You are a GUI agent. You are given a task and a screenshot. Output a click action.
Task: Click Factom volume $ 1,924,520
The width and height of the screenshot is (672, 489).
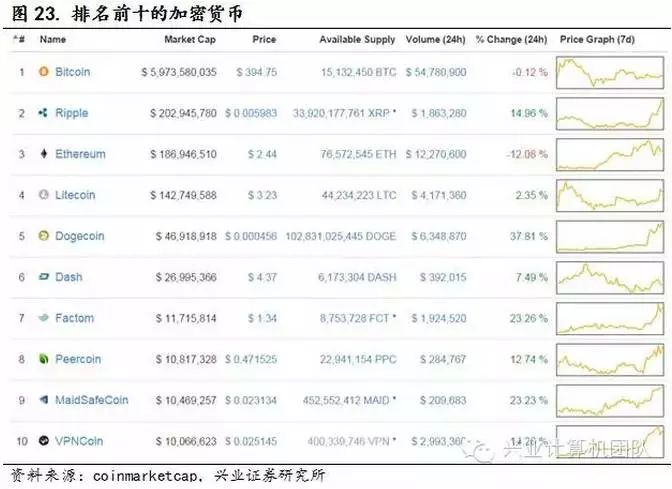tap(439, 318)
